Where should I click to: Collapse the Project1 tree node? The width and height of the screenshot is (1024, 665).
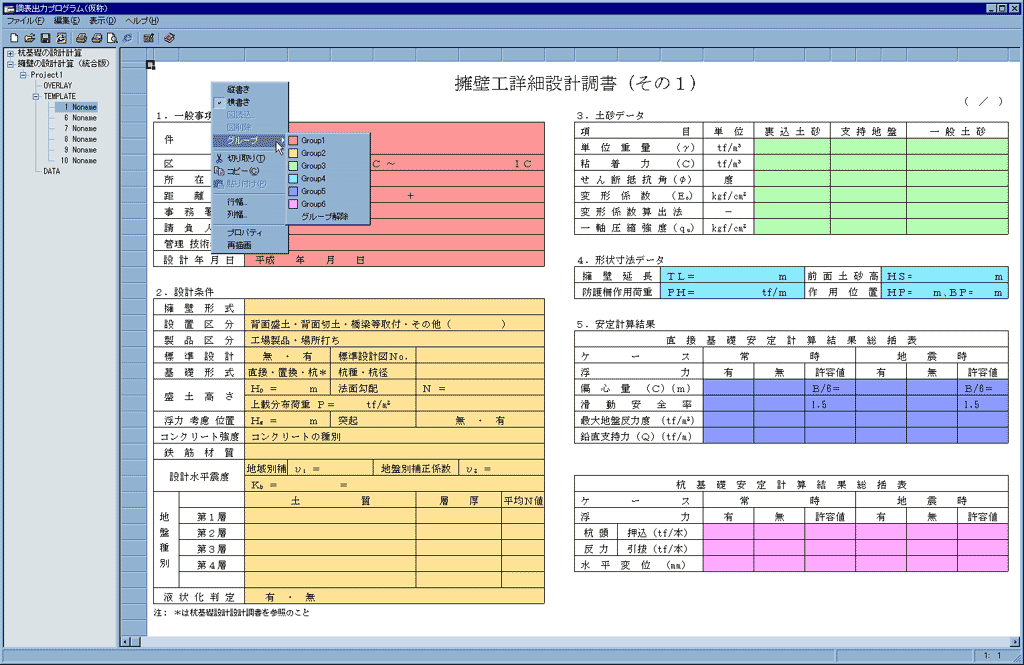tap(22, 75)
